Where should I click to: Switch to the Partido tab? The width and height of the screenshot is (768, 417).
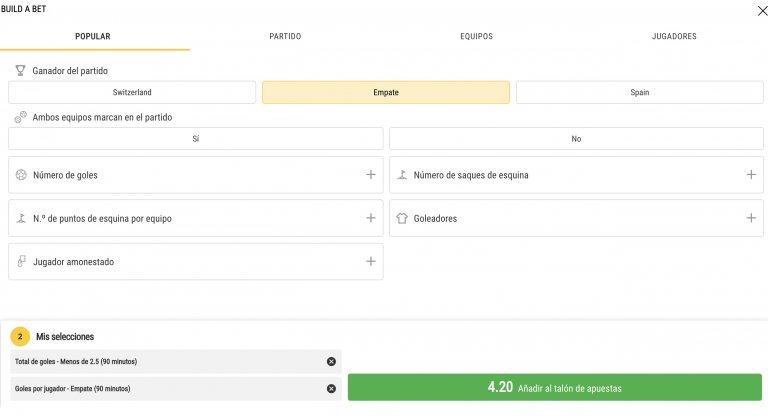285,37
